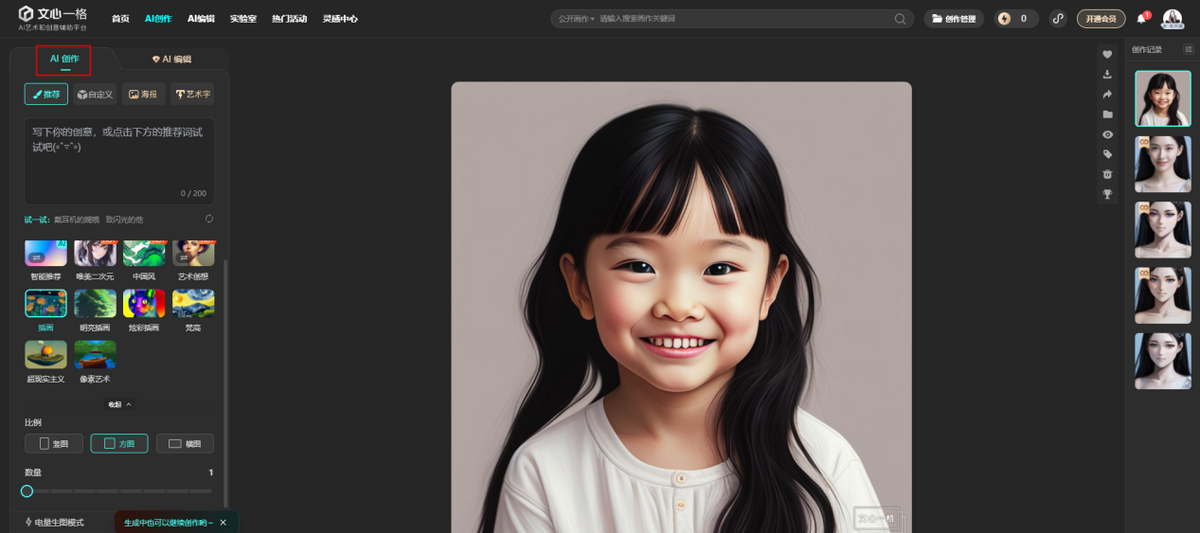Save the image to a folder via the sidebar folder icon
This screenshot has width=1200, height=533.
pos(1107,114)
